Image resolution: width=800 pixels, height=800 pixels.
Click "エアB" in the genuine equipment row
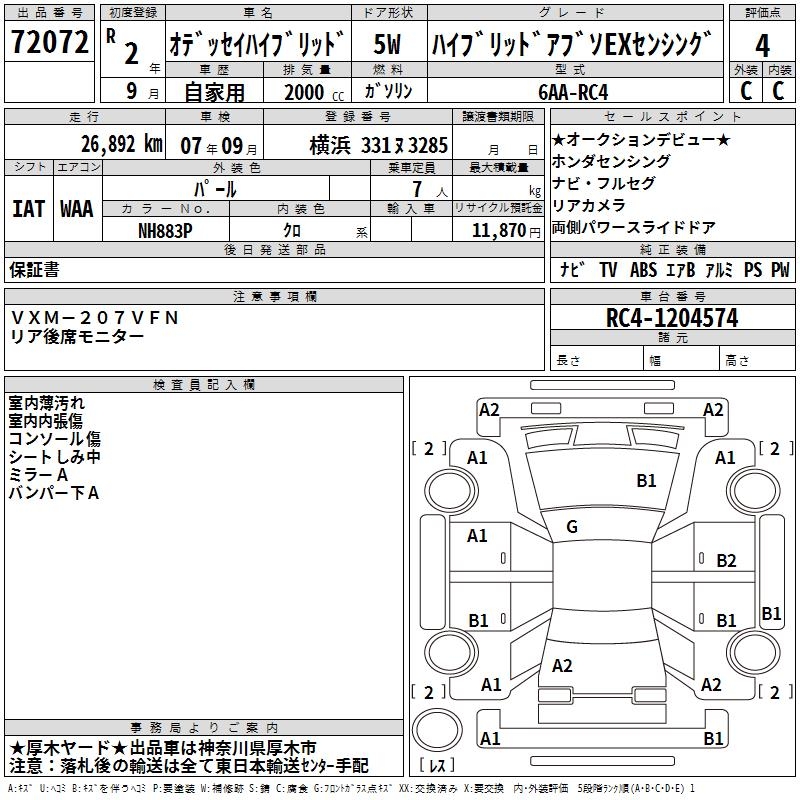tap(681, 269)
